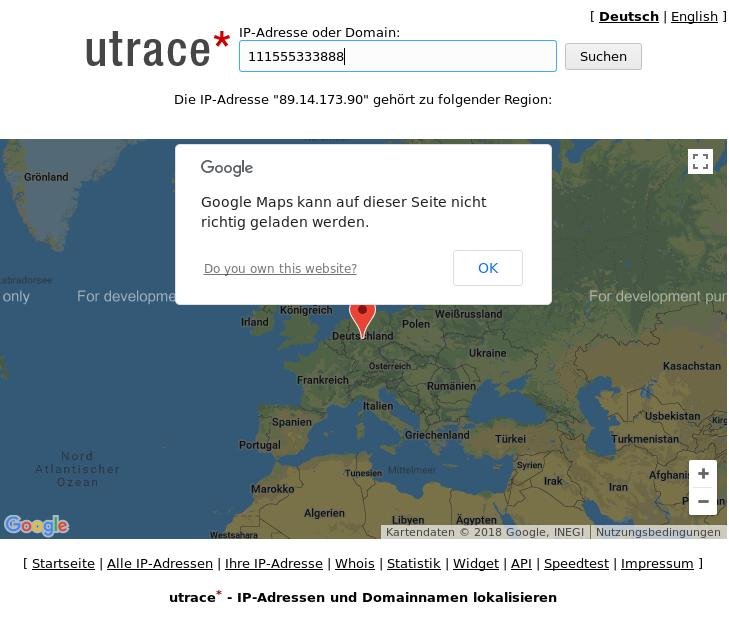Click the 'Irak' map label

tap(553, 481)
